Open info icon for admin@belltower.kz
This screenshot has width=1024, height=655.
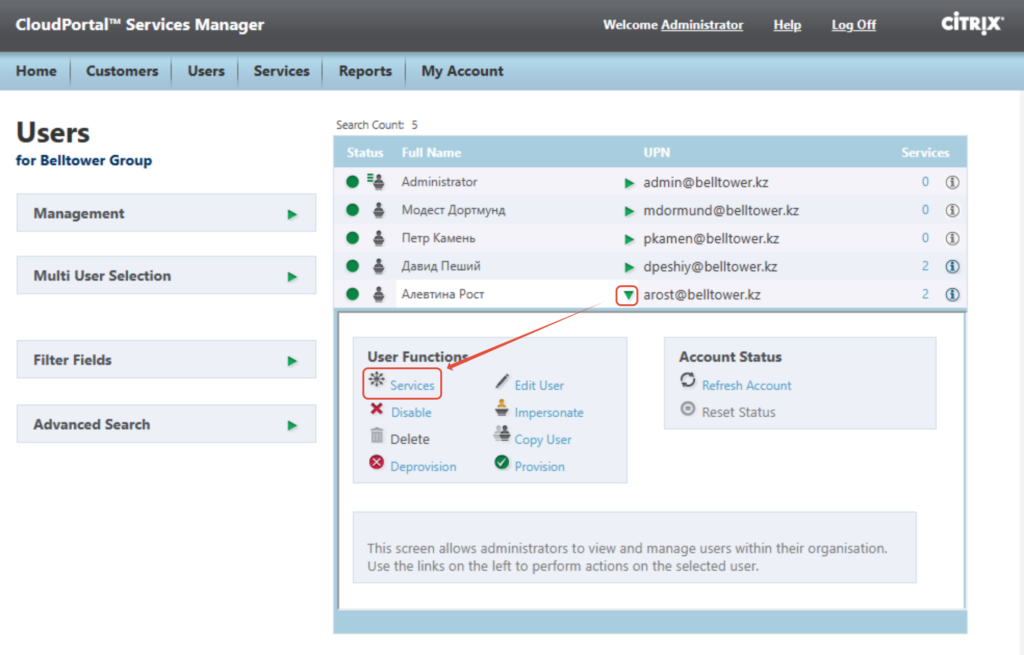(x=952, y=182)
